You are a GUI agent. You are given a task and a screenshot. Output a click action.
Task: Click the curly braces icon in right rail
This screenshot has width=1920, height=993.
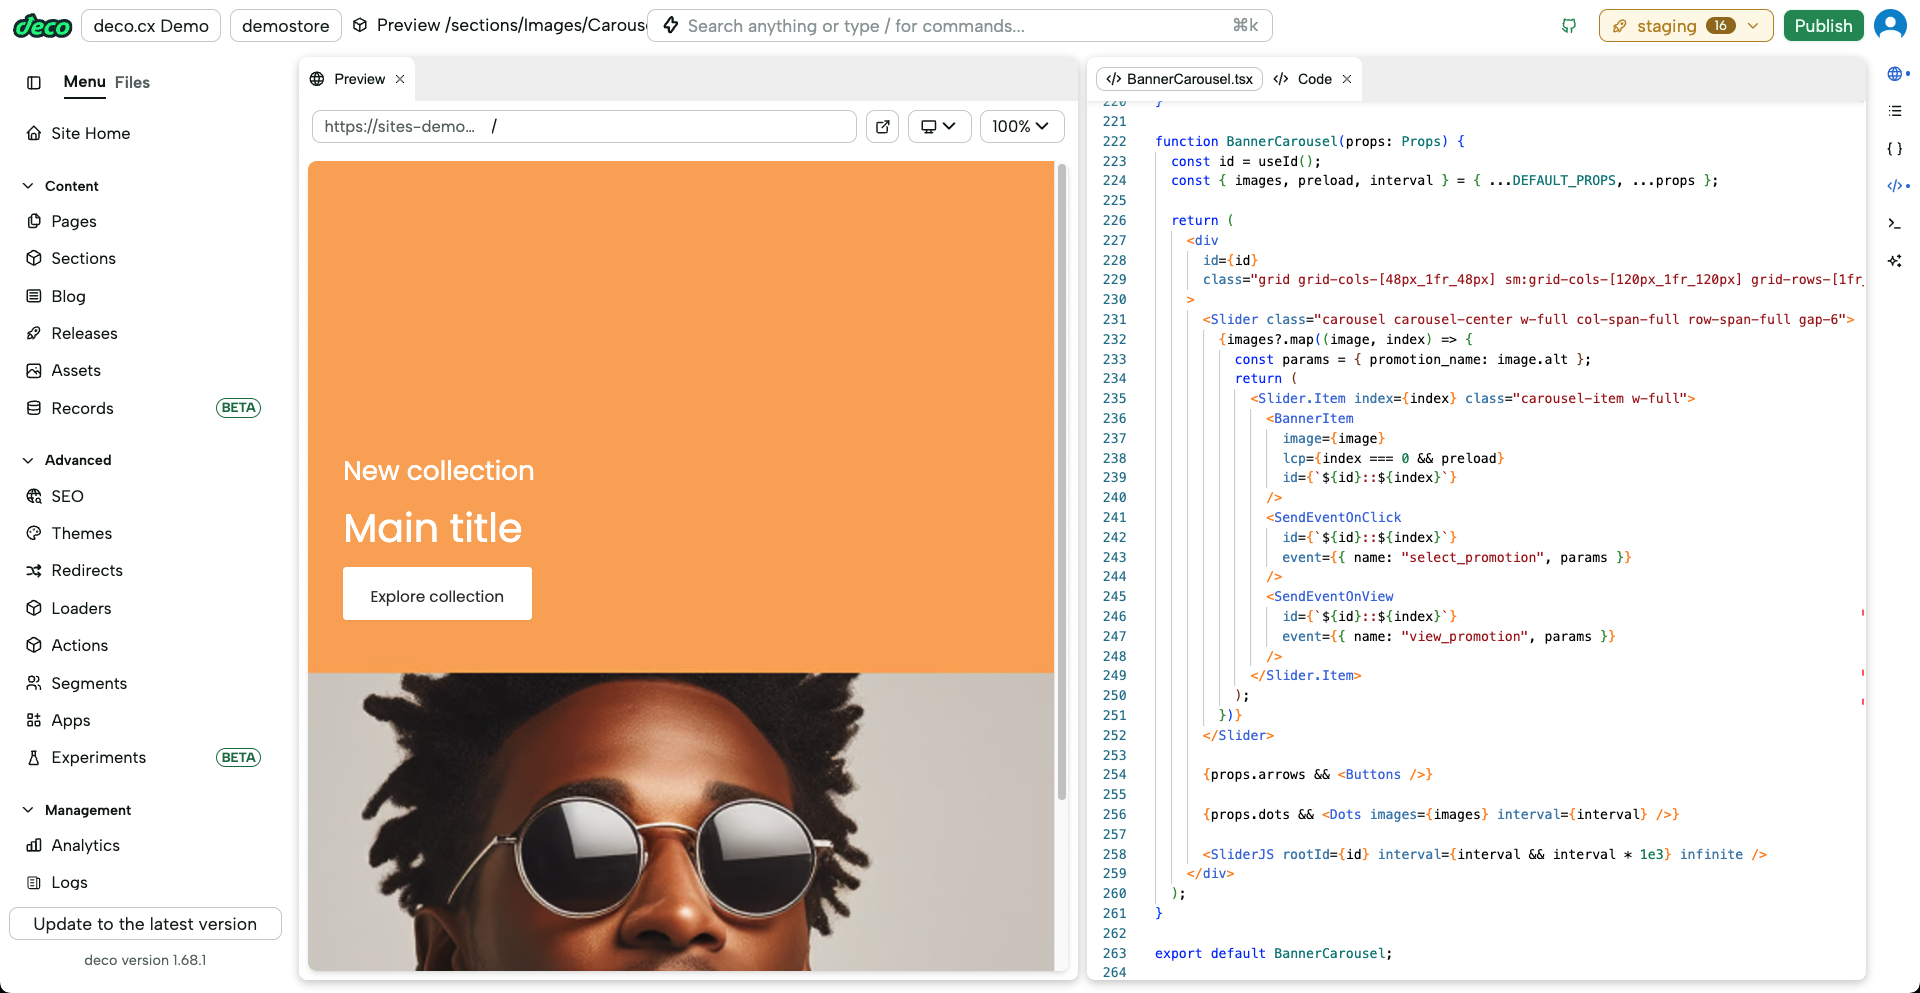coord(1895,148)
